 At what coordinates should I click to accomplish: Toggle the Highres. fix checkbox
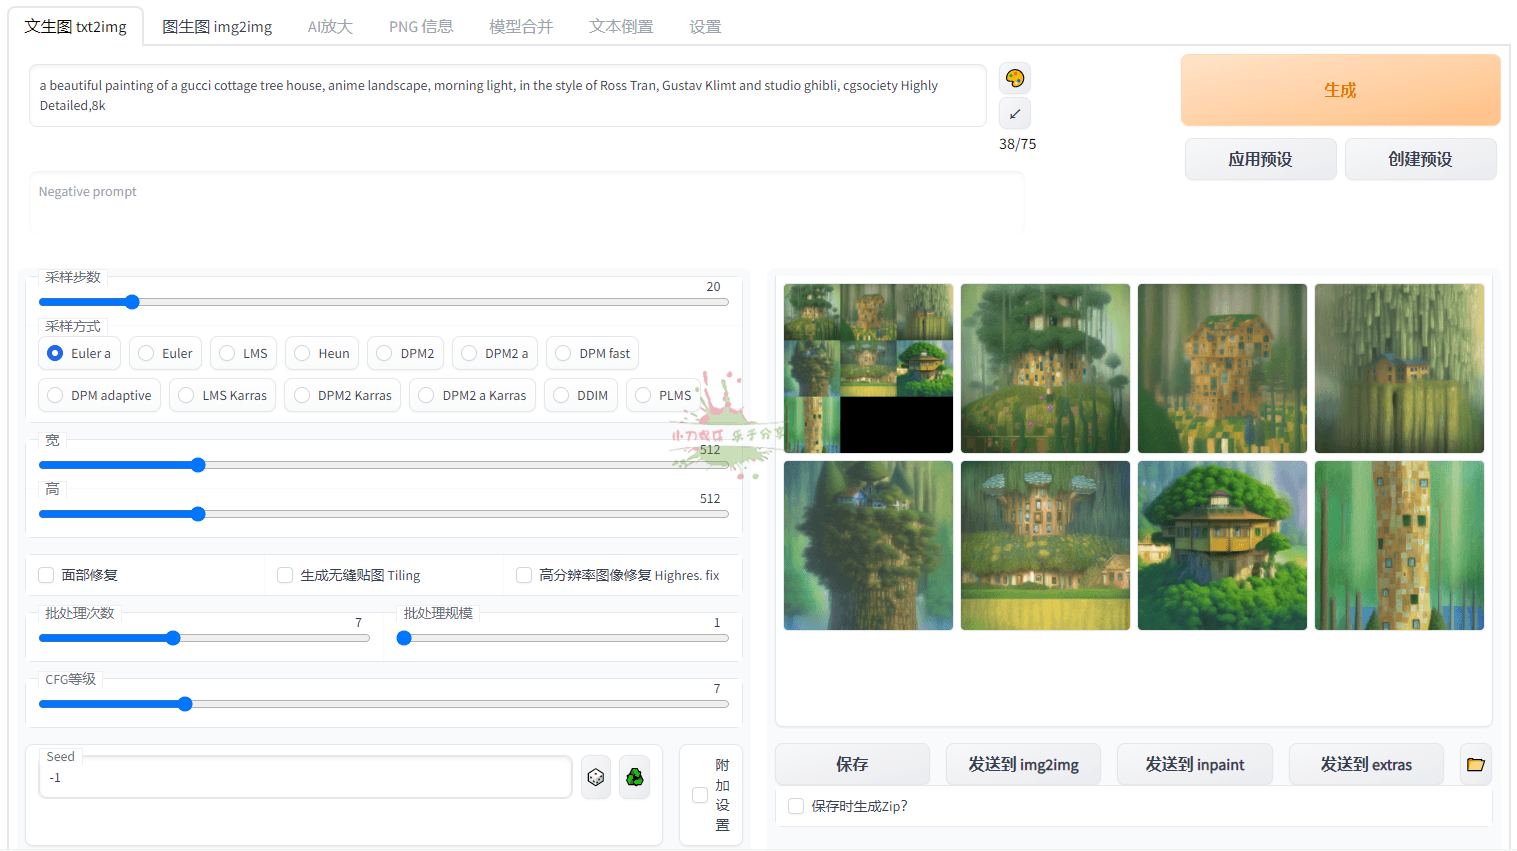click(x=524, y=575)
